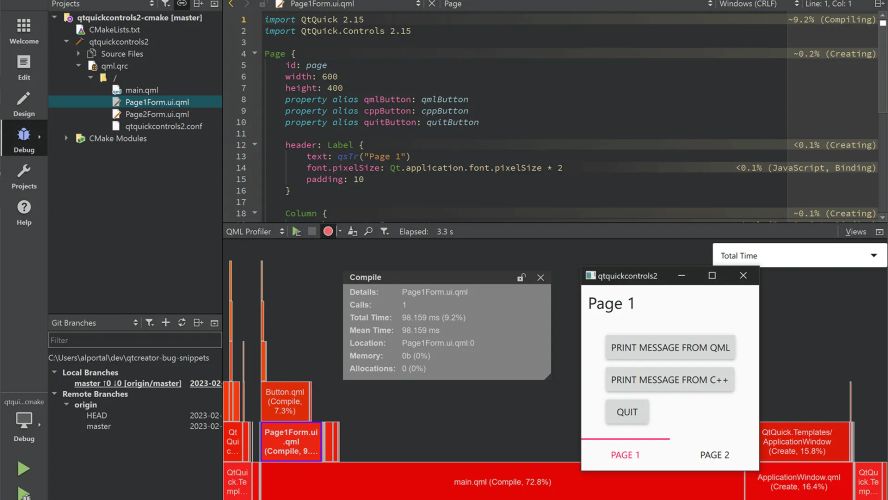Refresh the Git Branches list
Viewport: 888px width, 500px height.
pos(182,323)
